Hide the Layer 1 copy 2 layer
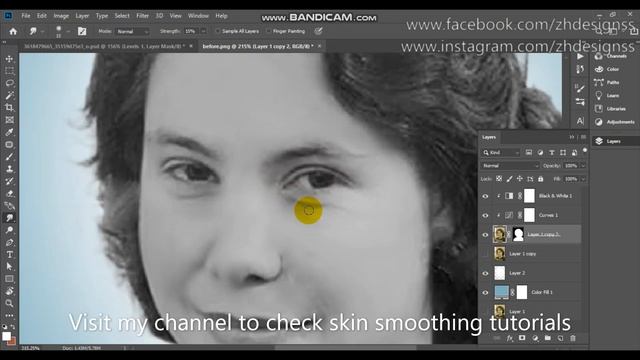 (x=485, y=234)
